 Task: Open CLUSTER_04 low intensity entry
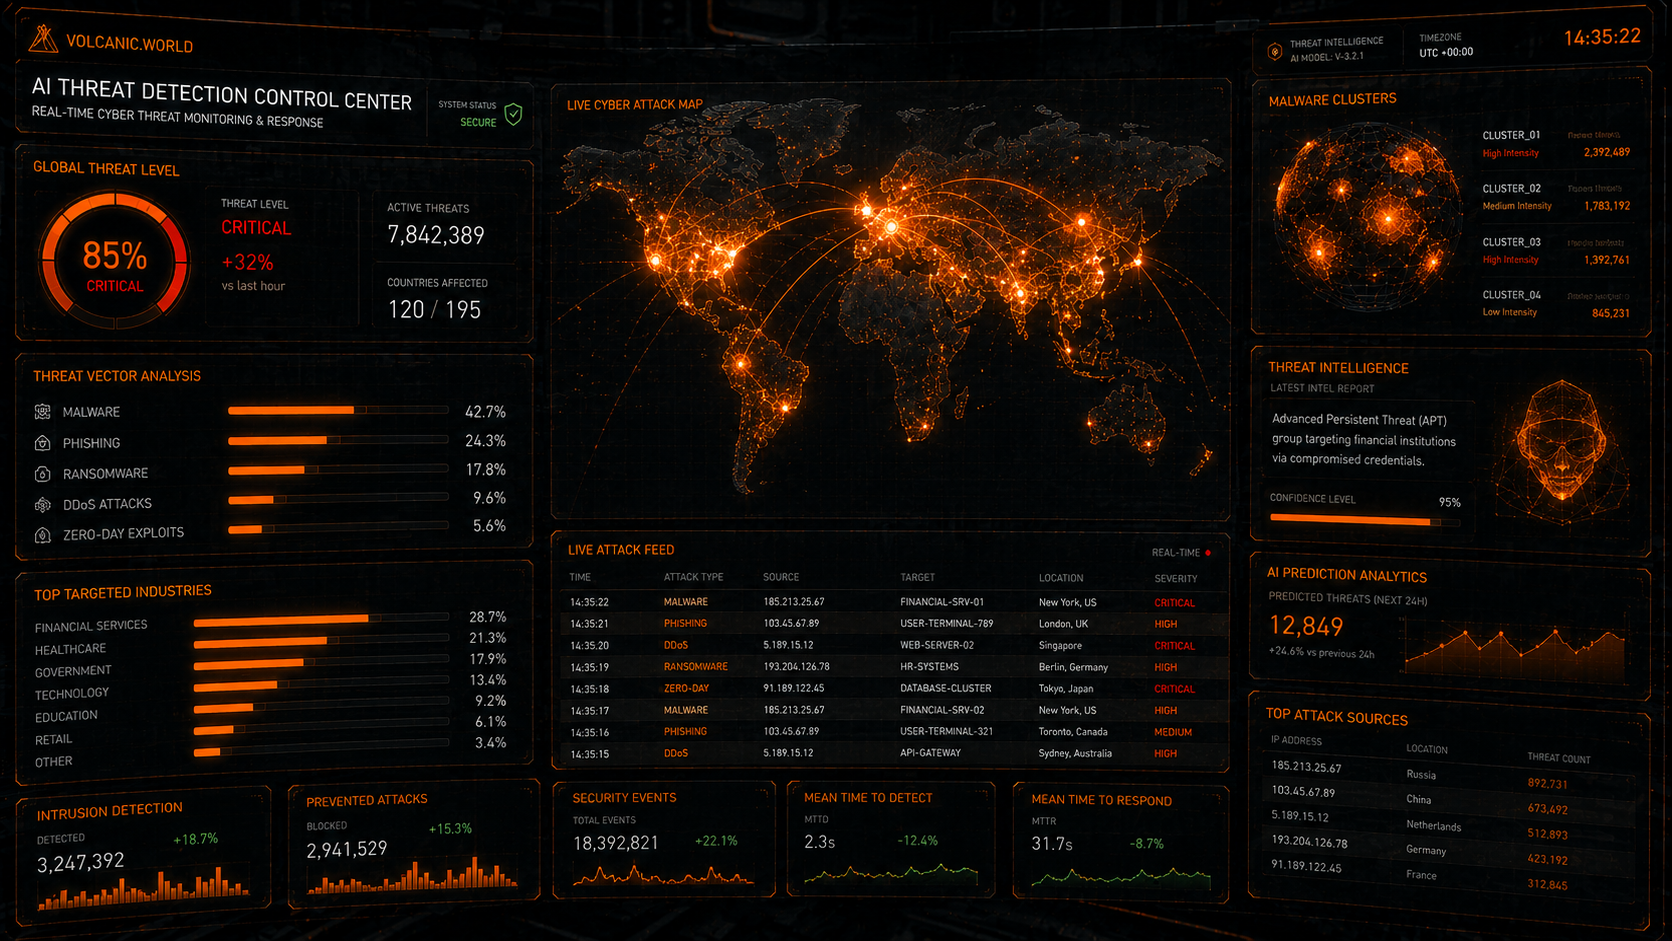[x=1556, y=304]
